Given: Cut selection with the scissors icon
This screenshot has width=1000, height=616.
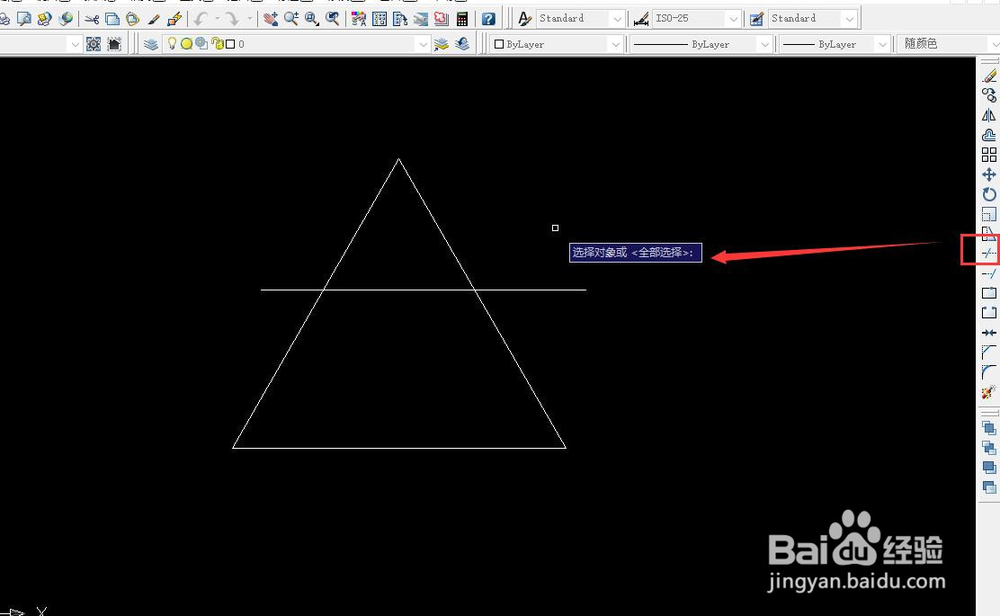Looking at the screenshot, I should click(x=92, y=18).
